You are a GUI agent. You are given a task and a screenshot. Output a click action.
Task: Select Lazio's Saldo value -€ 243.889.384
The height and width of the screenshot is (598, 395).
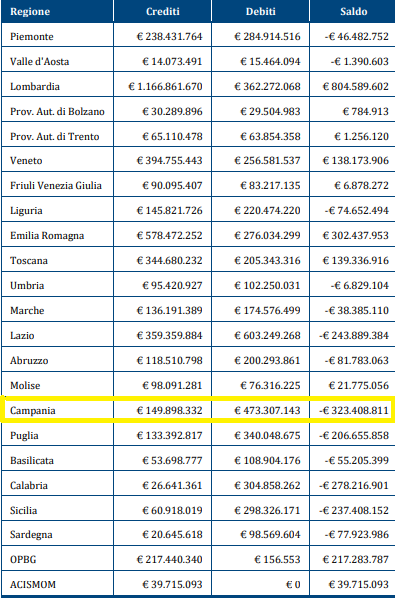pos(354,336)
